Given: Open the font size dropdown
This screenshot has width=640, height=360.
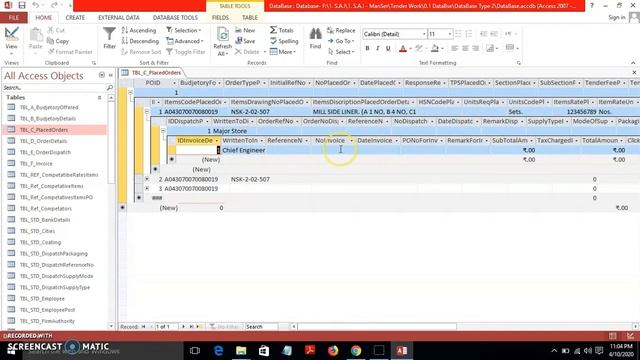Looking at the screenshot, I should coord(450,34).
